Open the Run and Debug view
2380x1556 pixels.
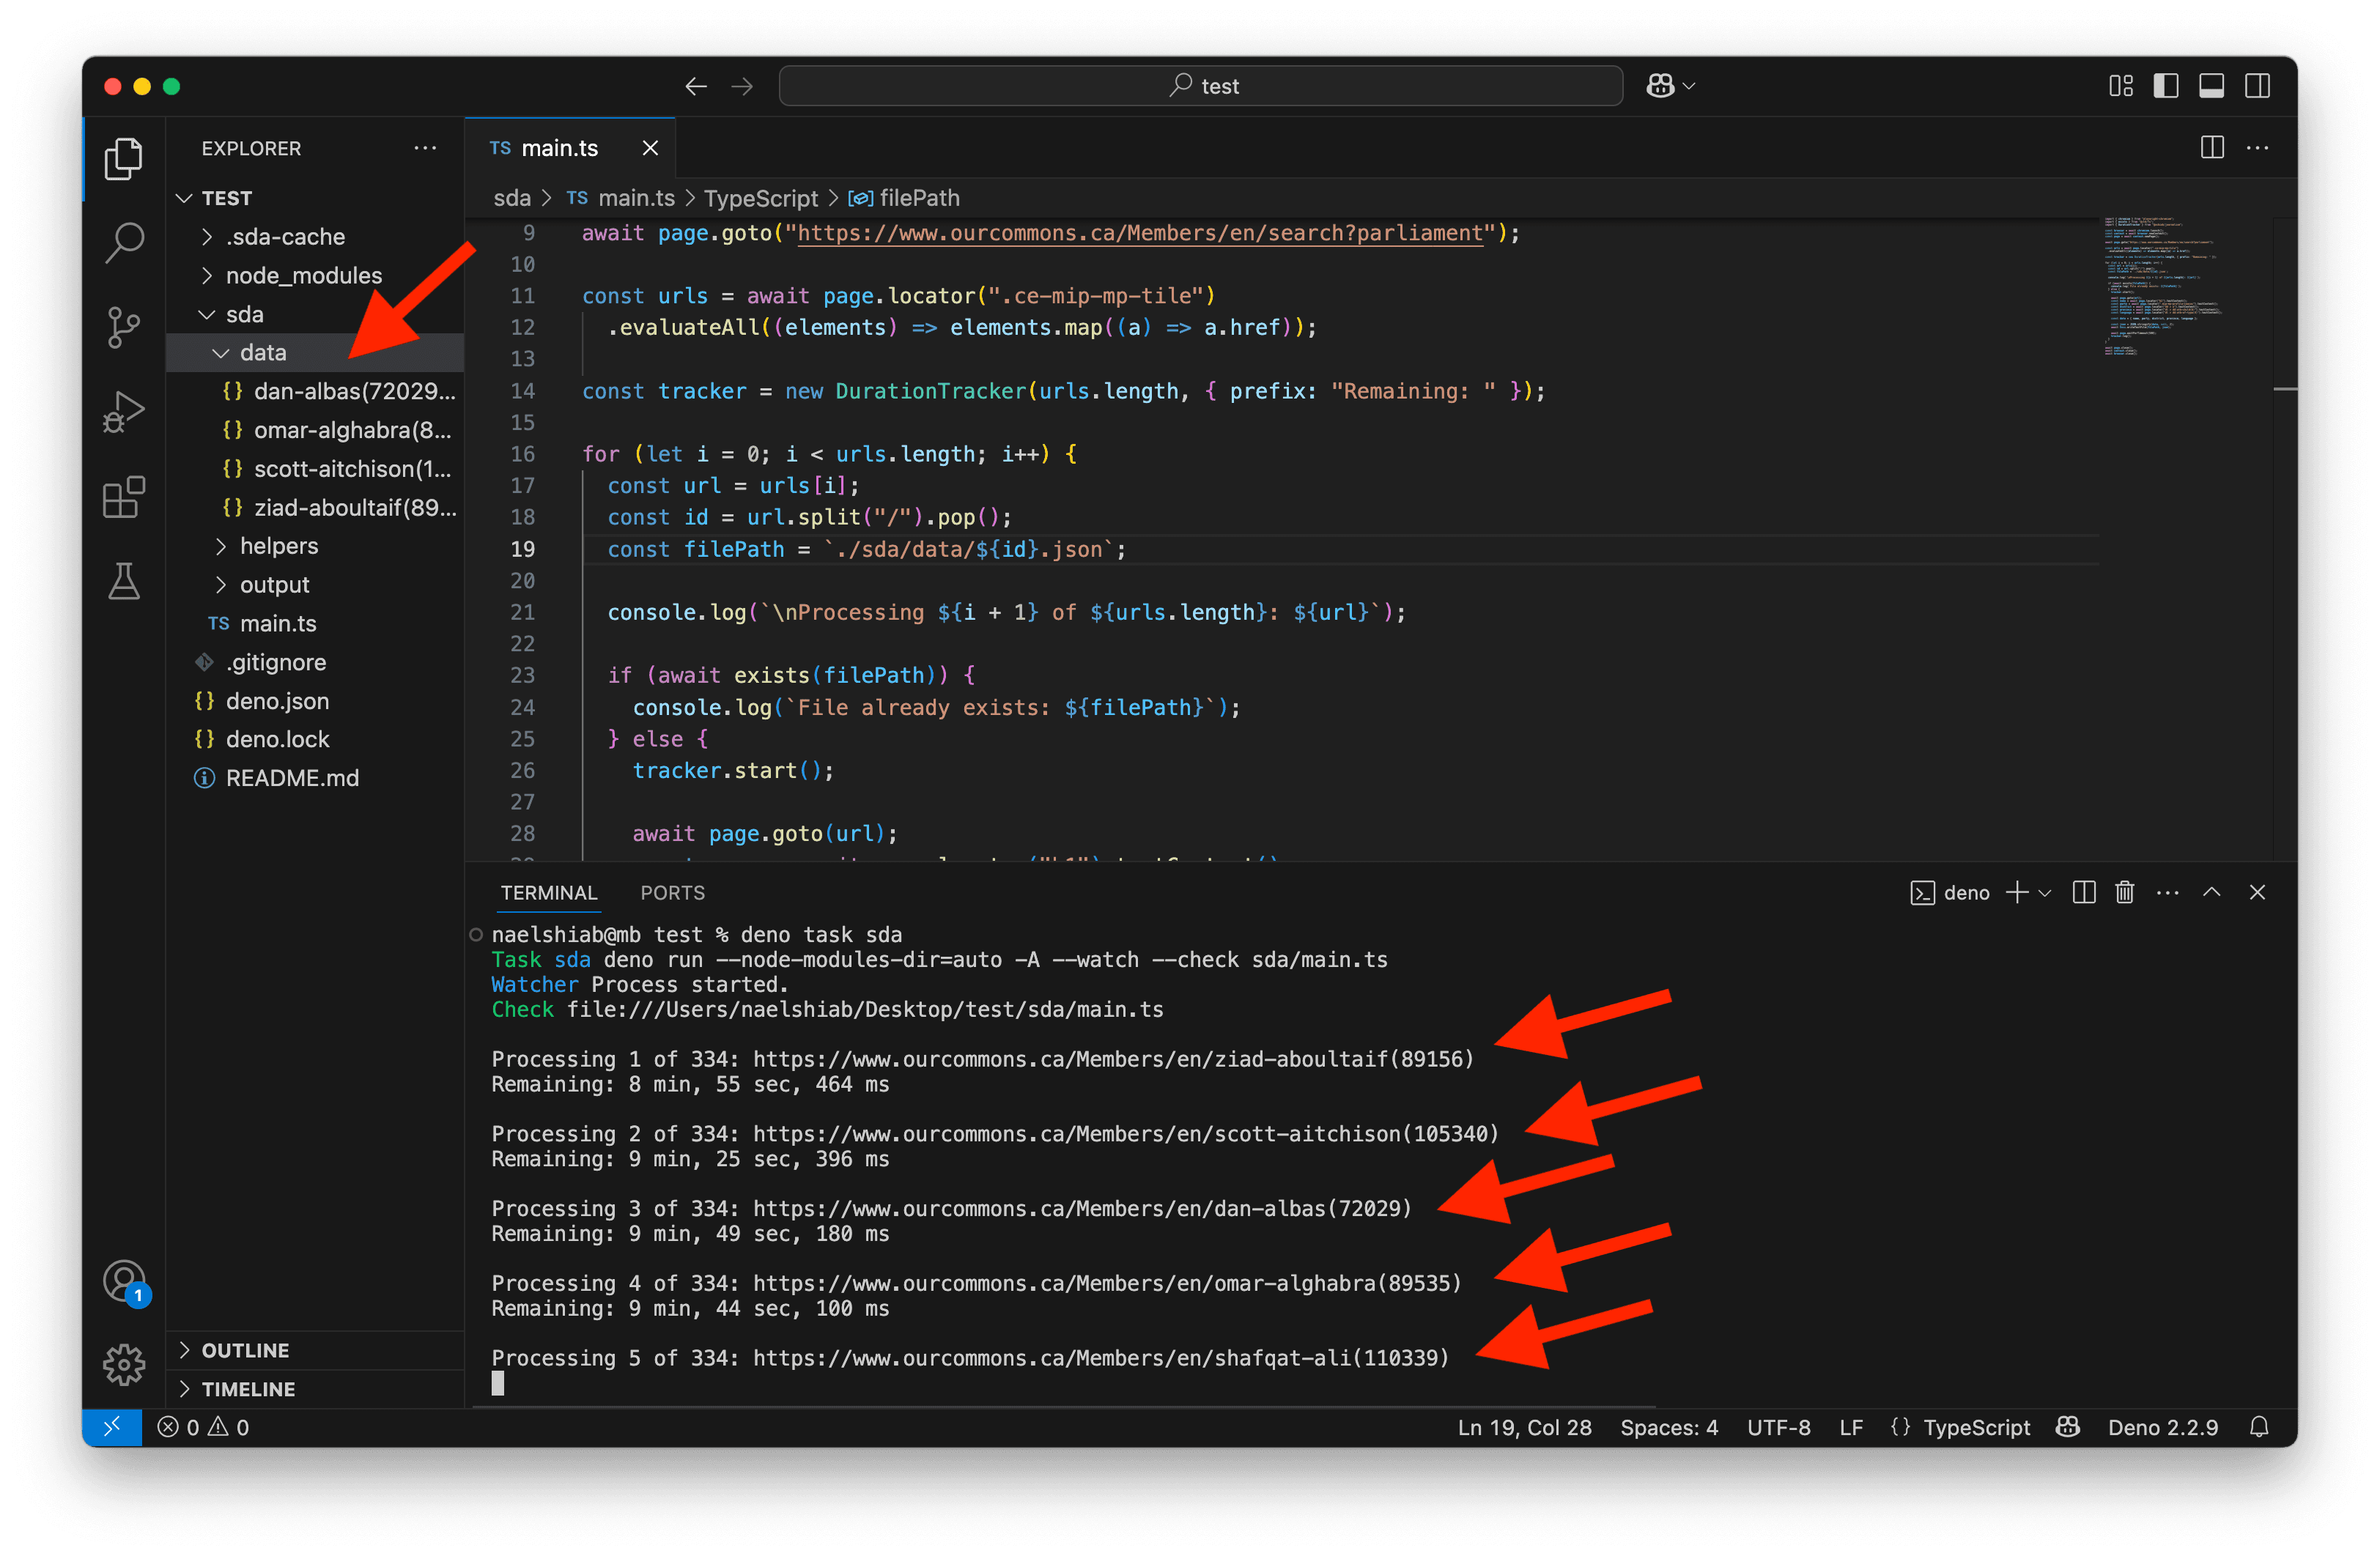coord(124,412)
